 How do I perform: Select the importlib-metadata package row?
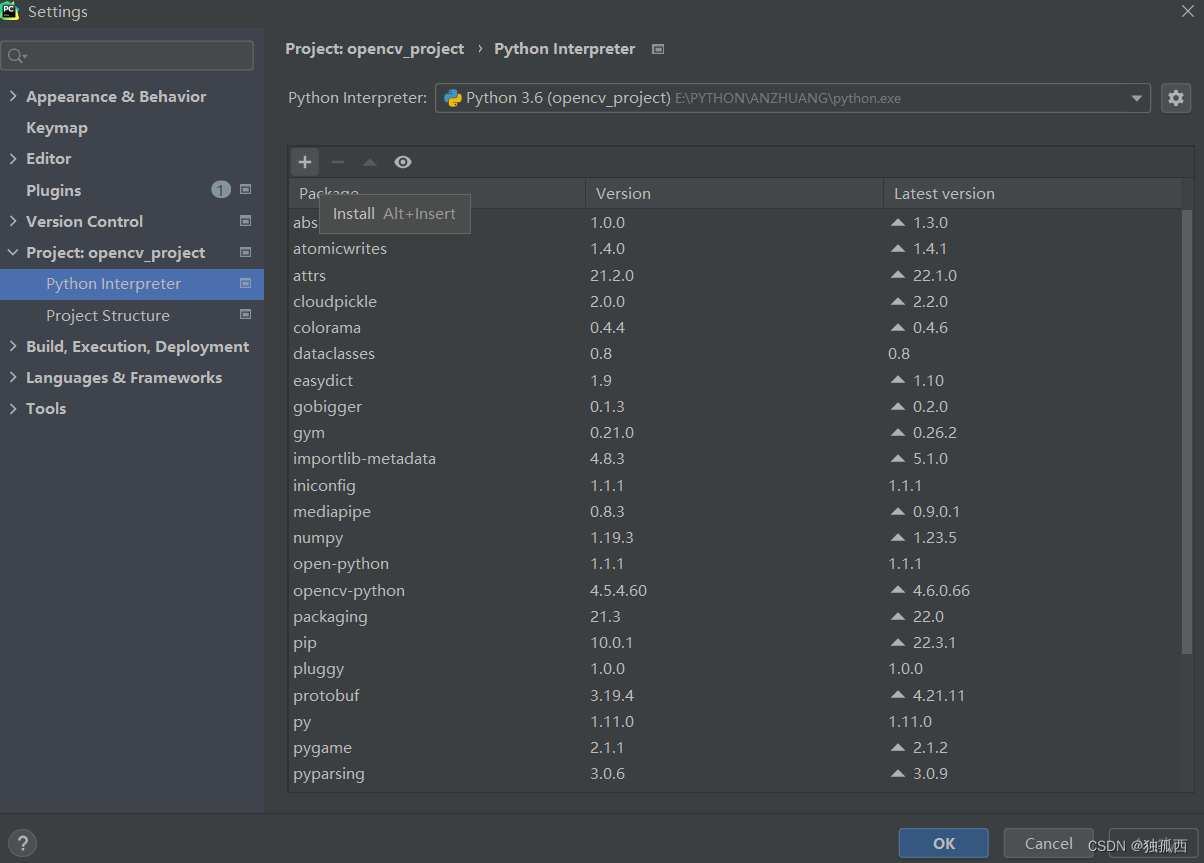click(x=735, y=458)
